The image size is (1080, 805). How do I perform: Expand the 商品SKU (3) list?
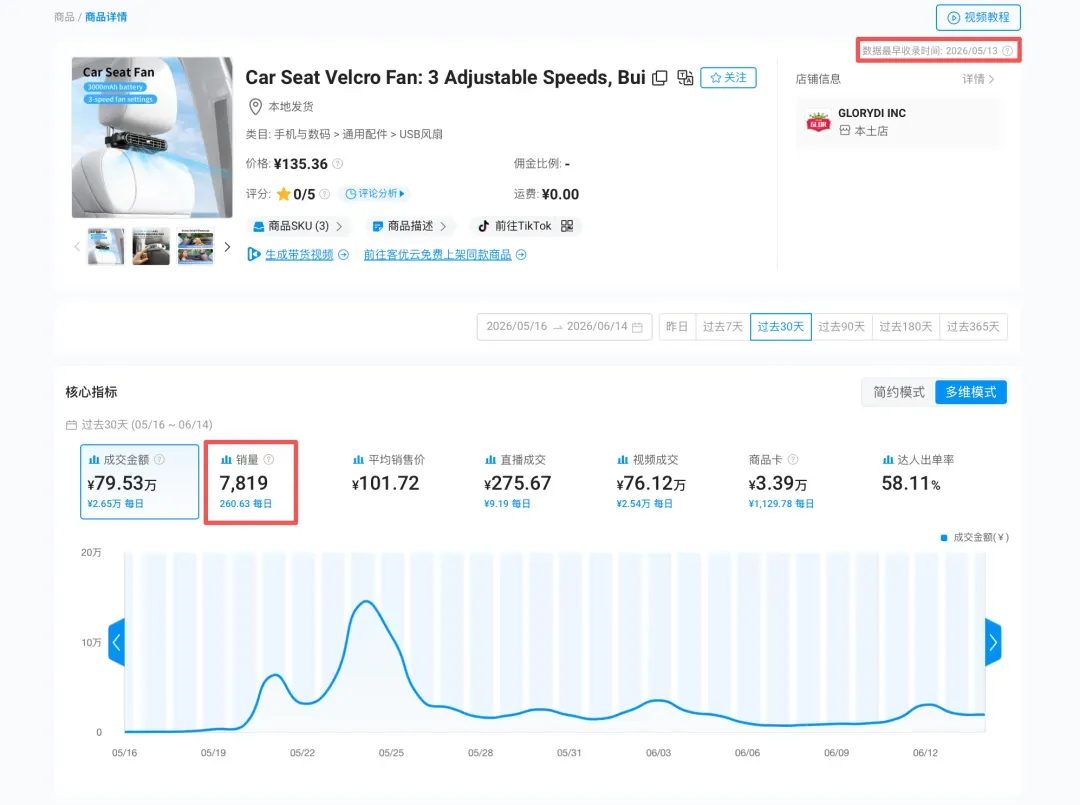(298, 226)
